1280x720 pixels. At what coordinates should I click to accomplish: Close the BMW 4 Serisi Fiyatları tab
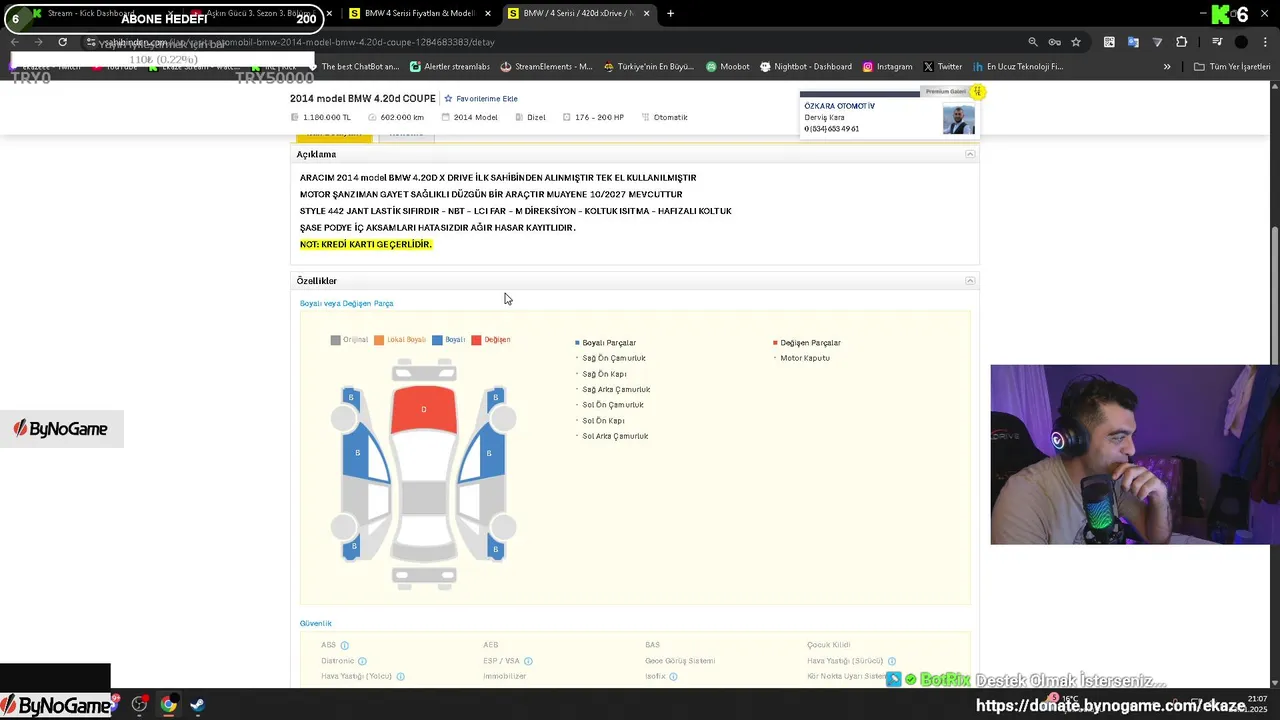(x=488, y=13)
